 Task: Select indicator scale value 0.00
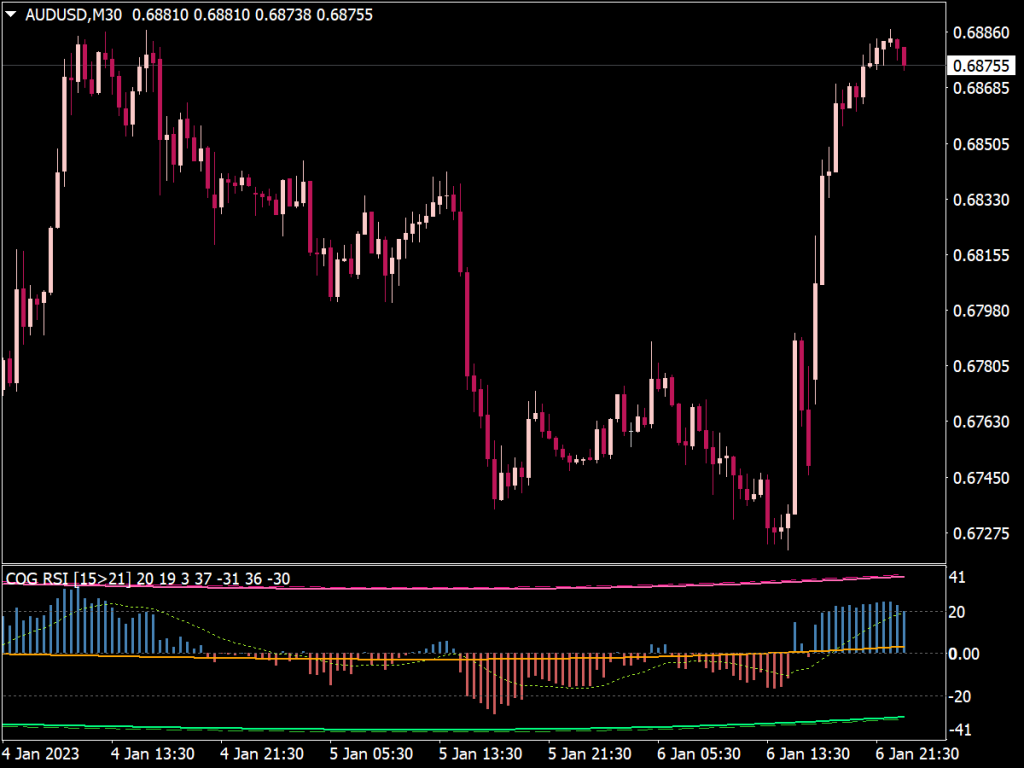(964, 654)
